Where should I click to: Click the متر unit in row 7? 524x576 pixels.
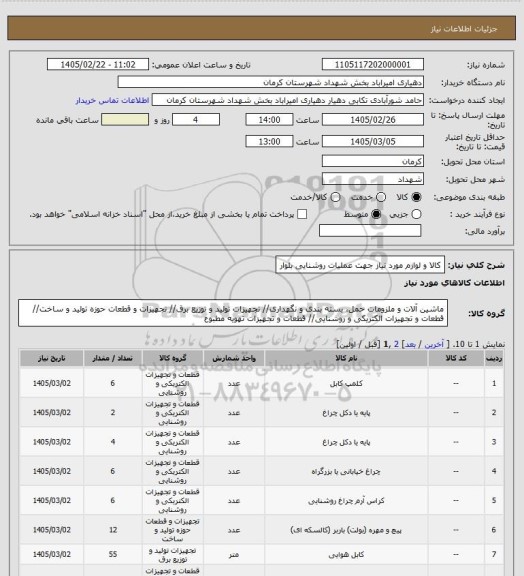pyautogui.click(x=234, y=554)
